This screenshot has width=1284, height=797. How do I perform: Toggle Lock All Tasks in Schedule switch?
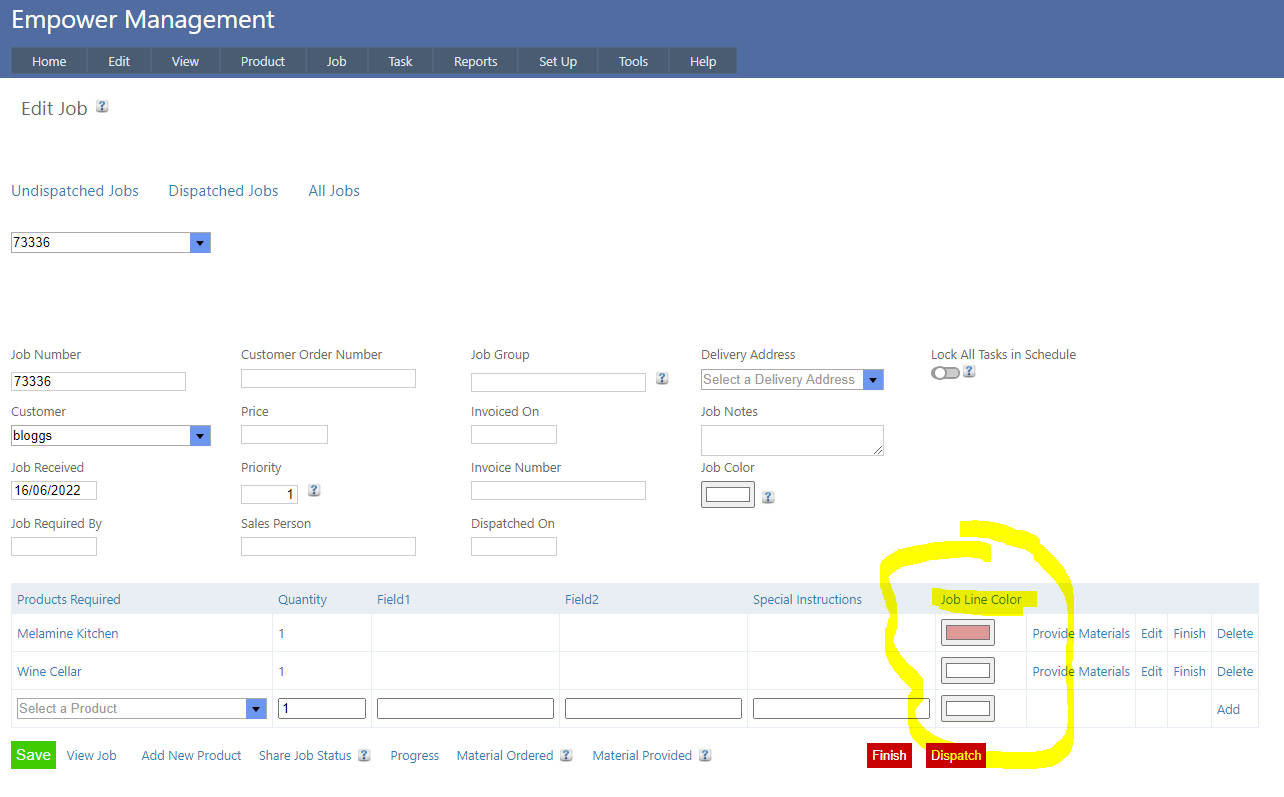point(945,373)
